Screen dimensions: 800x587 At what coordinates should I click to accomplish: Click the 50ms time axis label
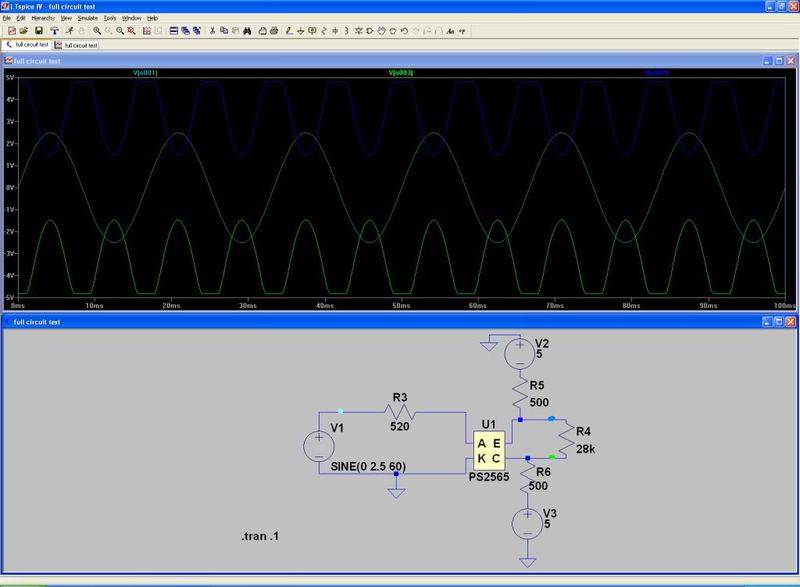pyautogui.click(x=401, y=305)
